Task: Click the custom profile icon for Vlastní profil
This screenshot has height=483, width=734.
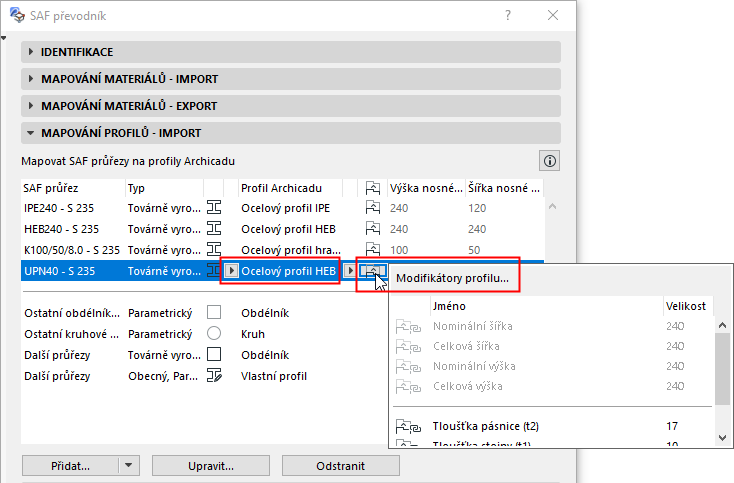Action: pyautogui.click(x=214, y=376)
